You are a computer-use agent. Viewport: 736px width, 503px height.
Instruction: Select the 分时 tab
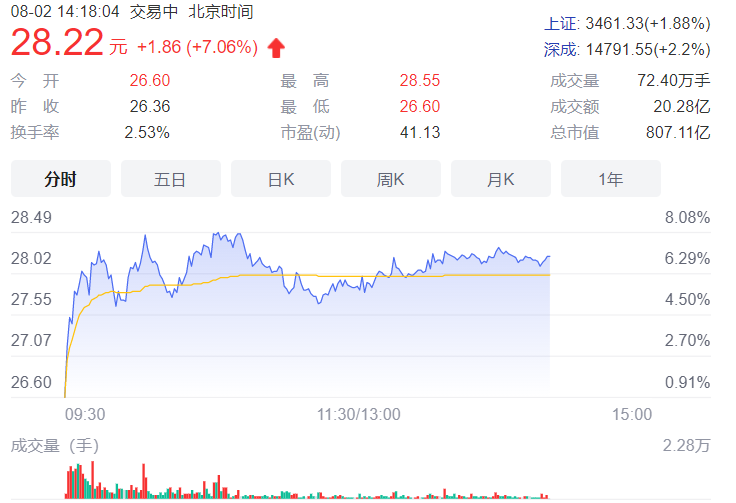tap(61, 179)
